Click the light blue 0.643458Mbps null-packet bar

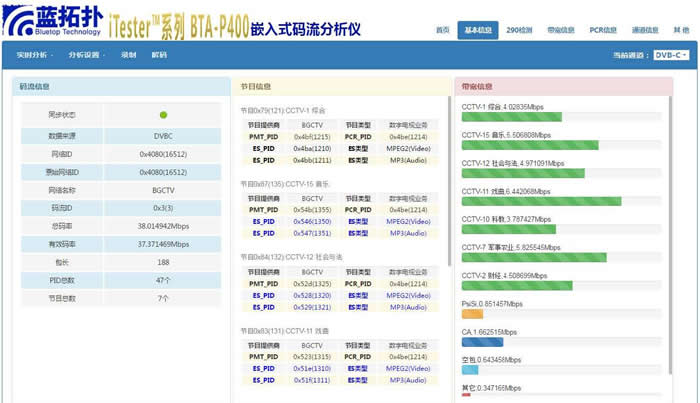[x=470, y=370]
